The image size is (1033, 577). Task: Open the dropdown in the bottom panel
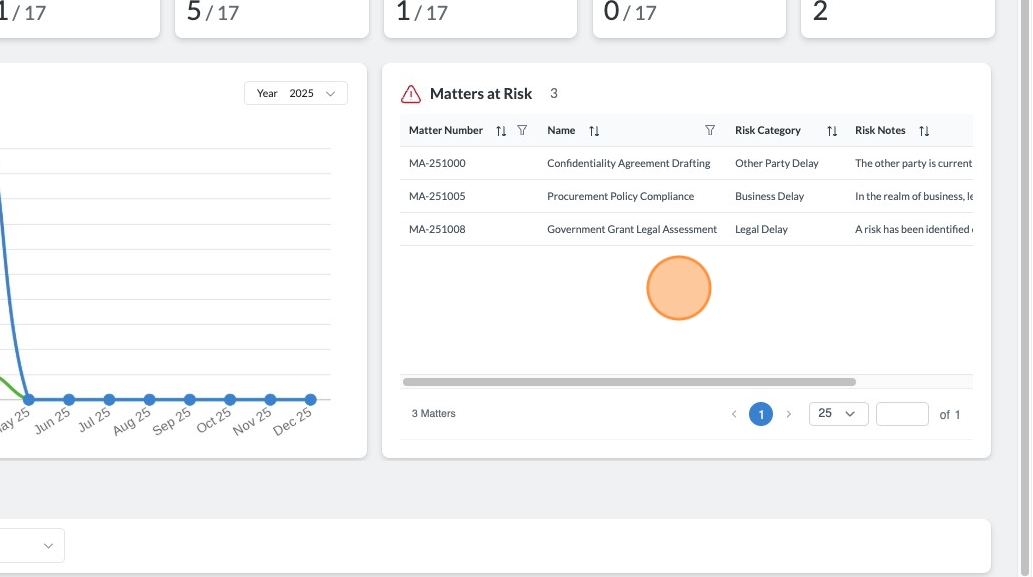point(30,545)
